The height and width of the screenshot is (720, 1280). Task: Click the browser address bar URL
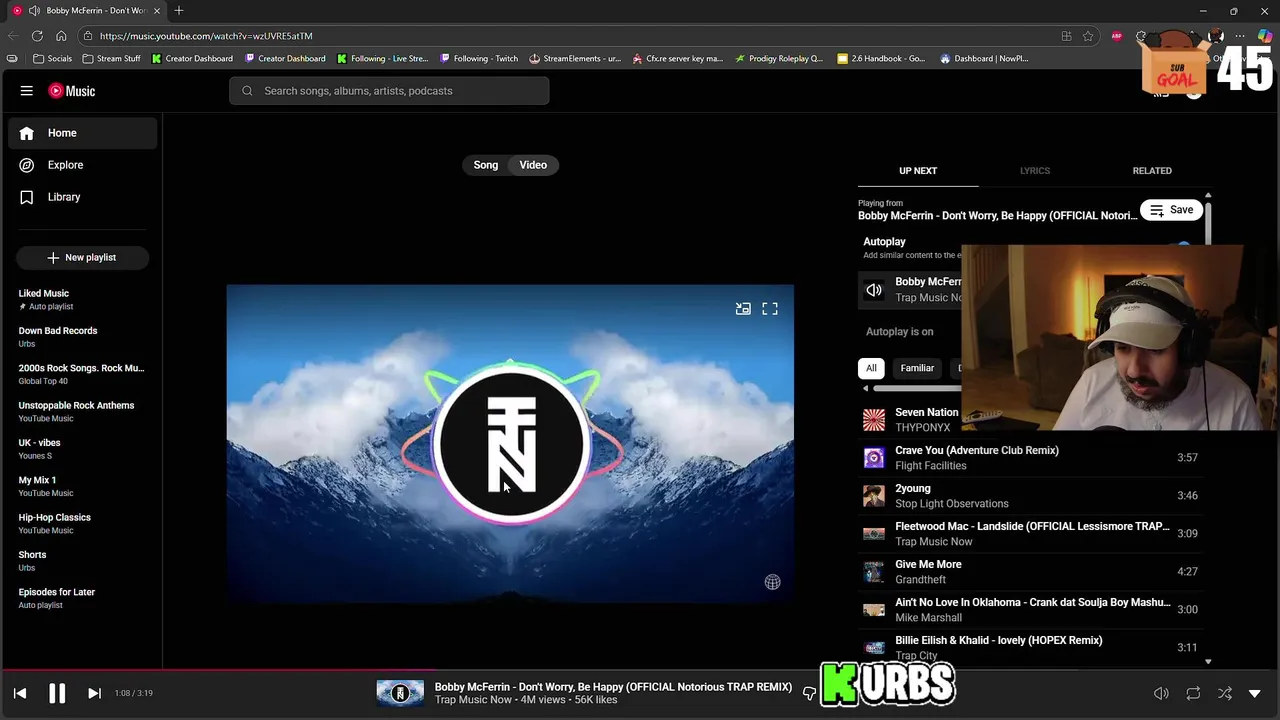pos(206,36)
